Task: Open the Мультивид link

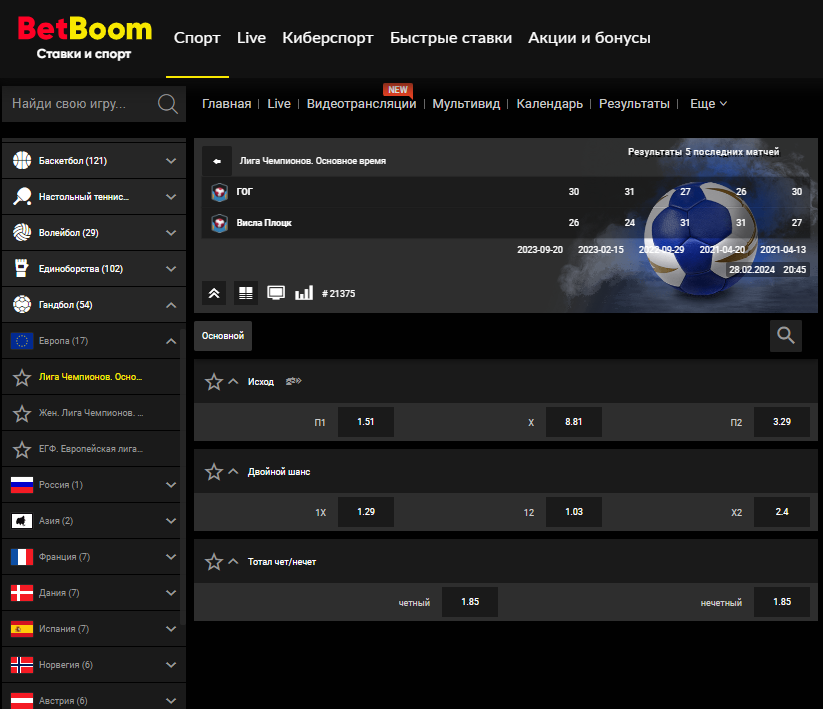Action: (x=466, y=104)
